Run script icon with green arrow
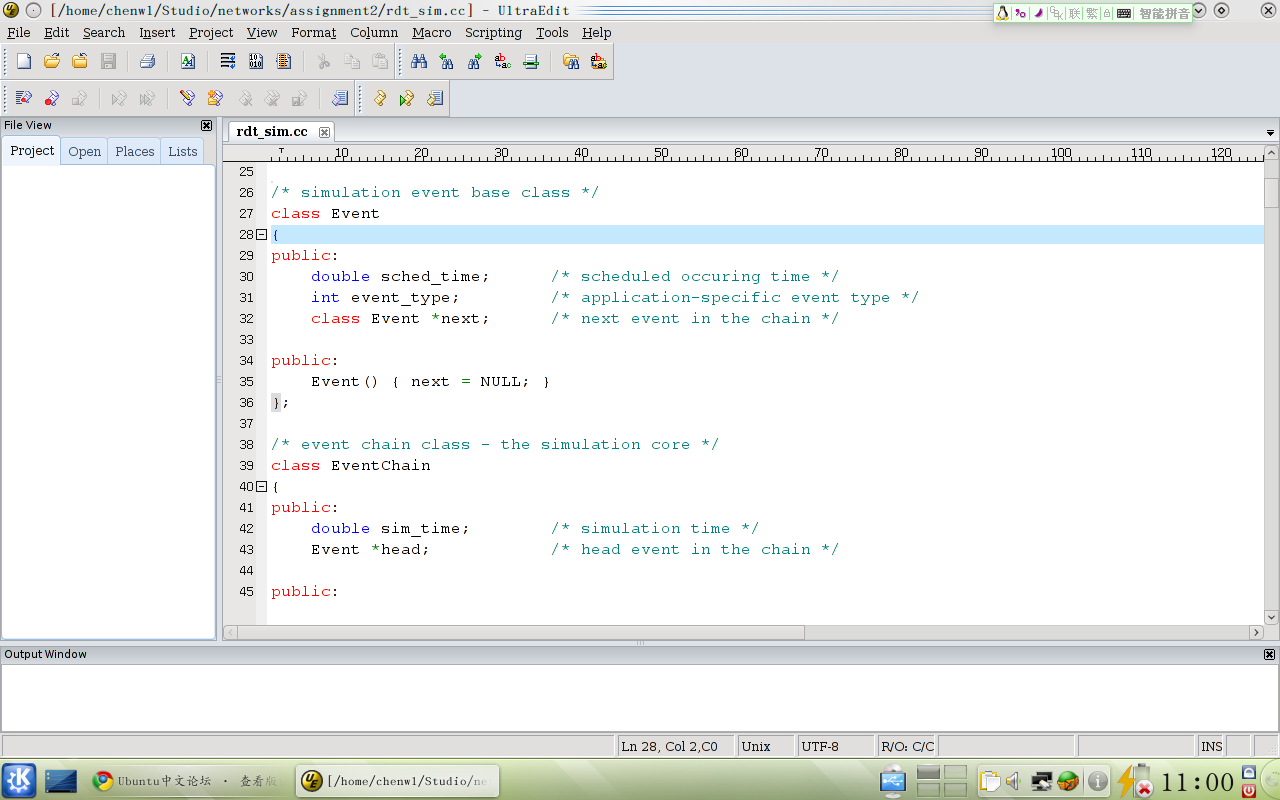 (407, 98)
